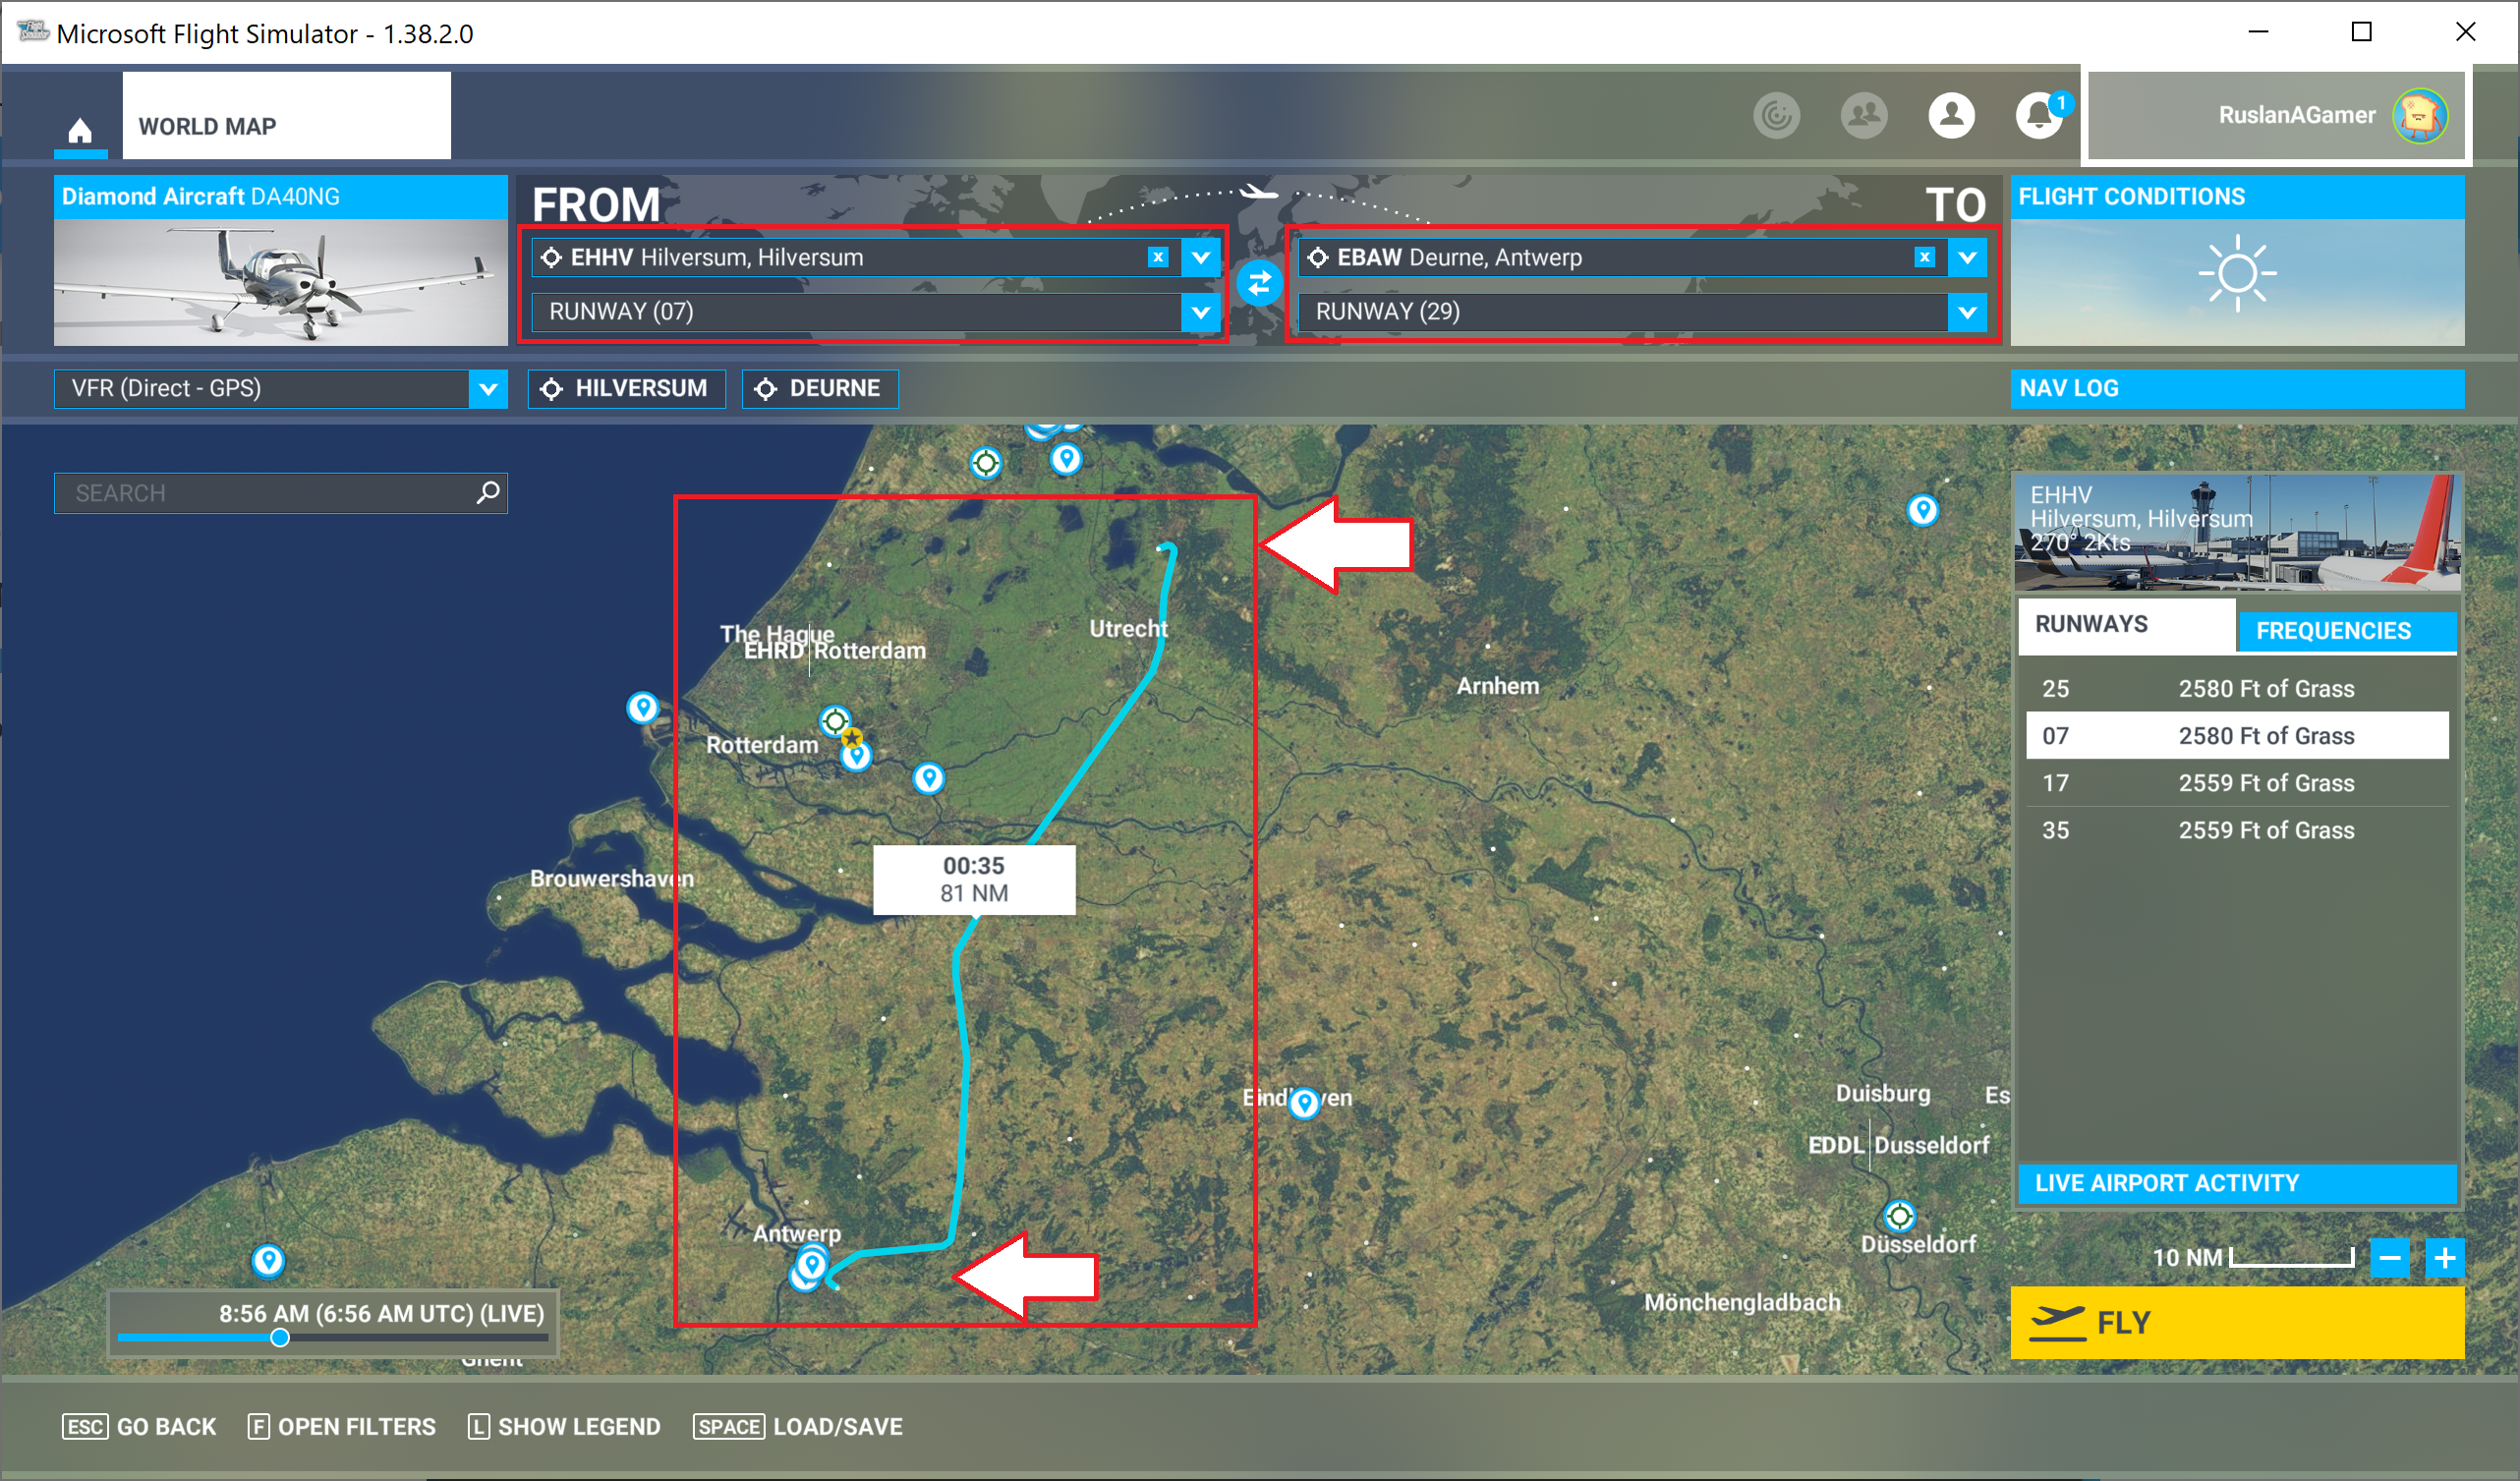Screen dimensions: 2520x1481
Task: Open the multiplayer friends icon
Action: (x=1864, y=116)
